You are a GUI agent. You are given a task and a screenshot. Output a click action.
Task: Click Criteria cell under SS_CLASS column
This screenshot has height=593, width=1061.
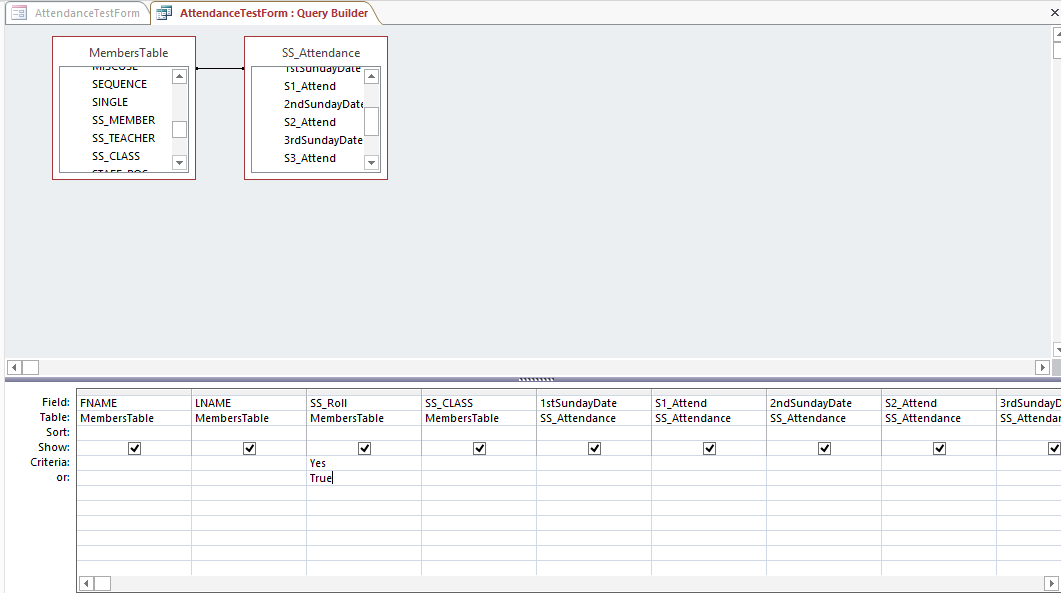479,463
